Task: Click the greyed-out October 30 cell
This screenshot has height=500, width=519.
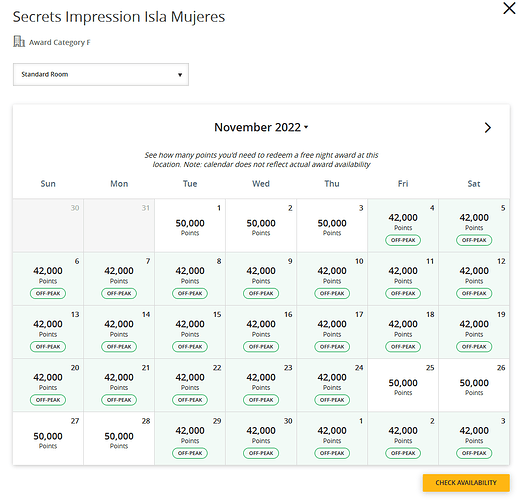Action: 48,226
